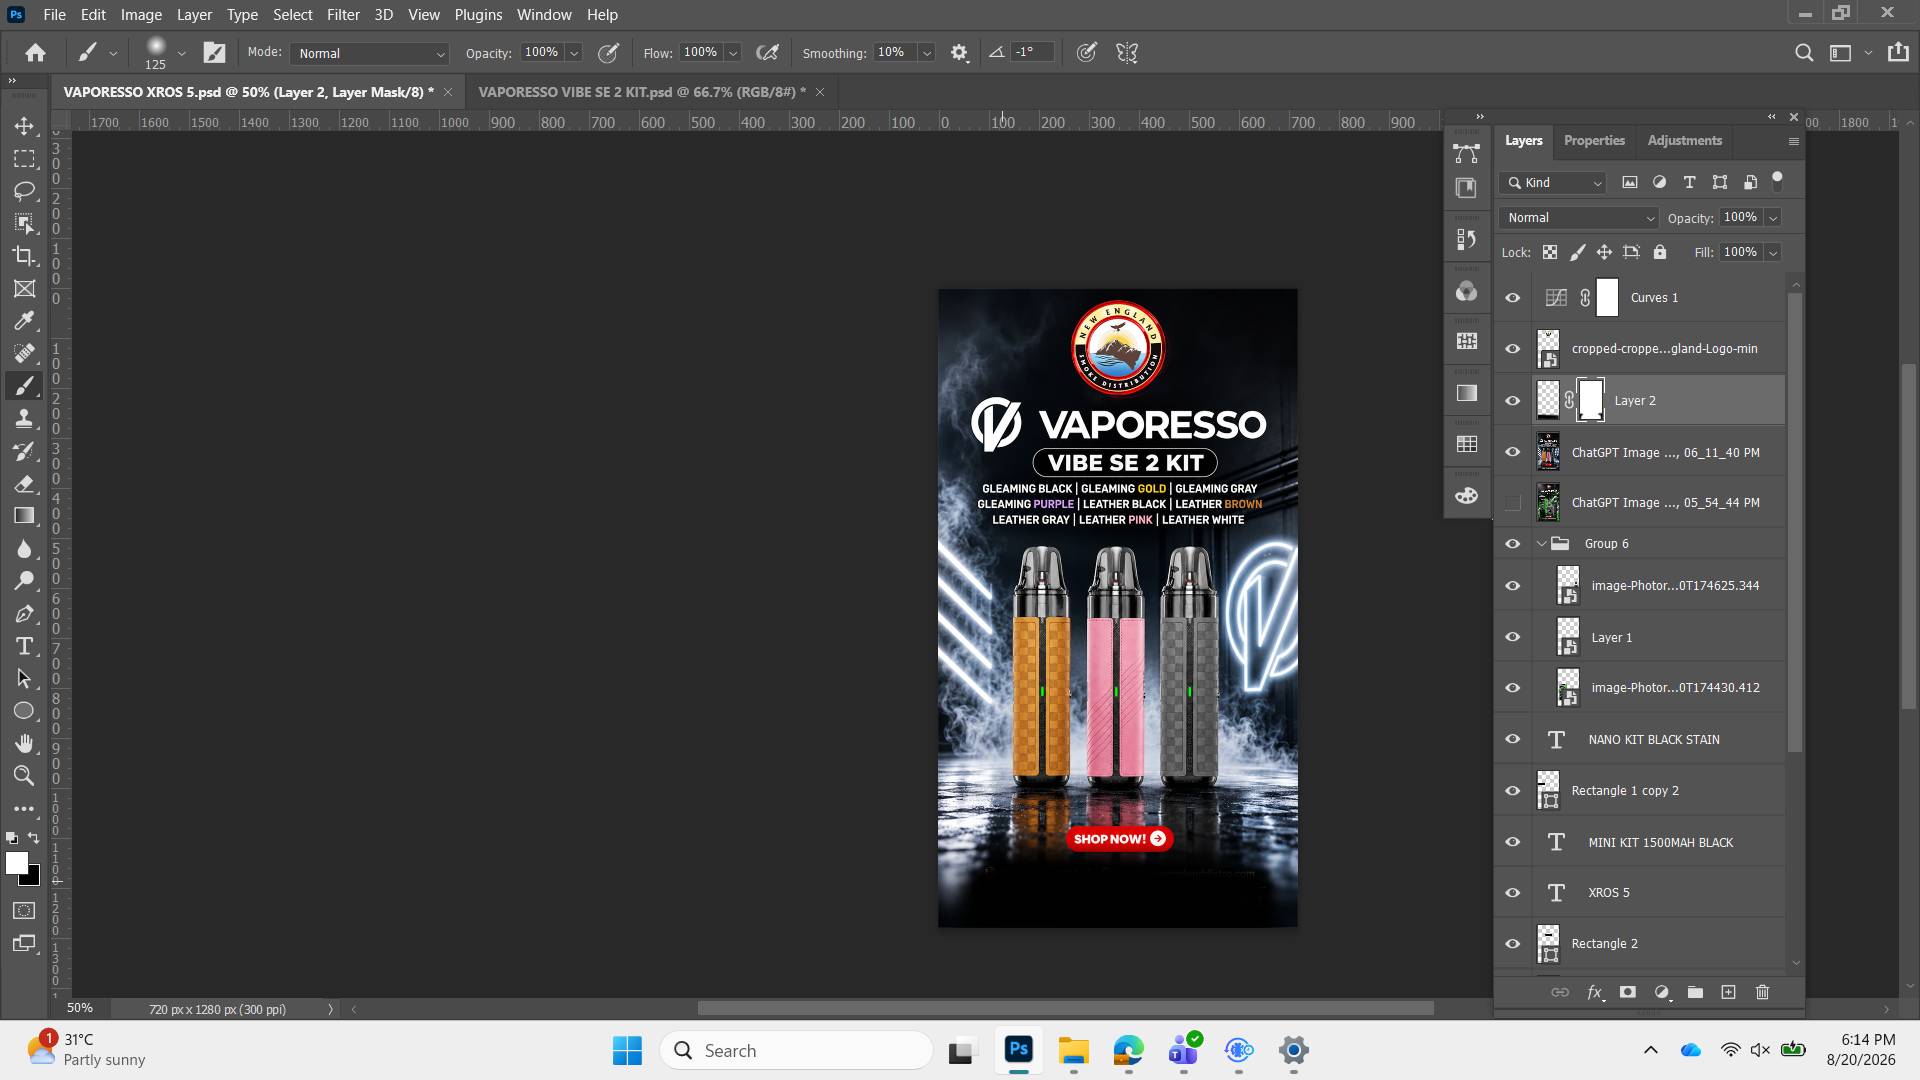Screen dimensions: 1920x1080
Task: Select the Horizontal Type tool
Action: [x=24, y=646]
